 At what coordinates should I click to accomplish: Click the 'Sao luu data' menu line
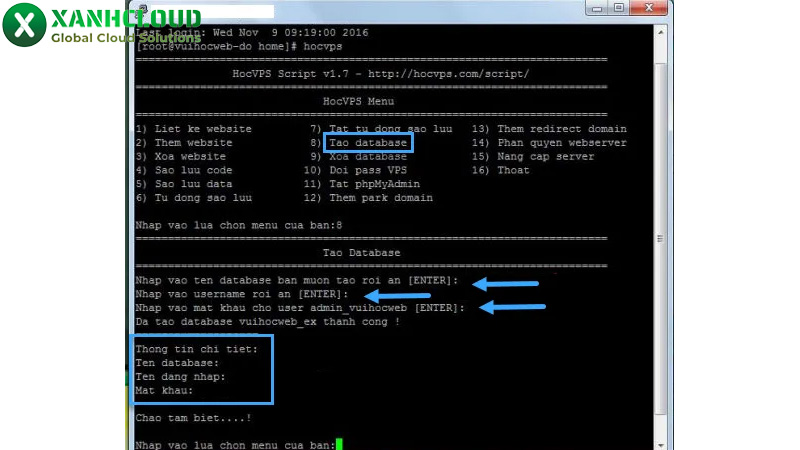click(x=184, y=184)
